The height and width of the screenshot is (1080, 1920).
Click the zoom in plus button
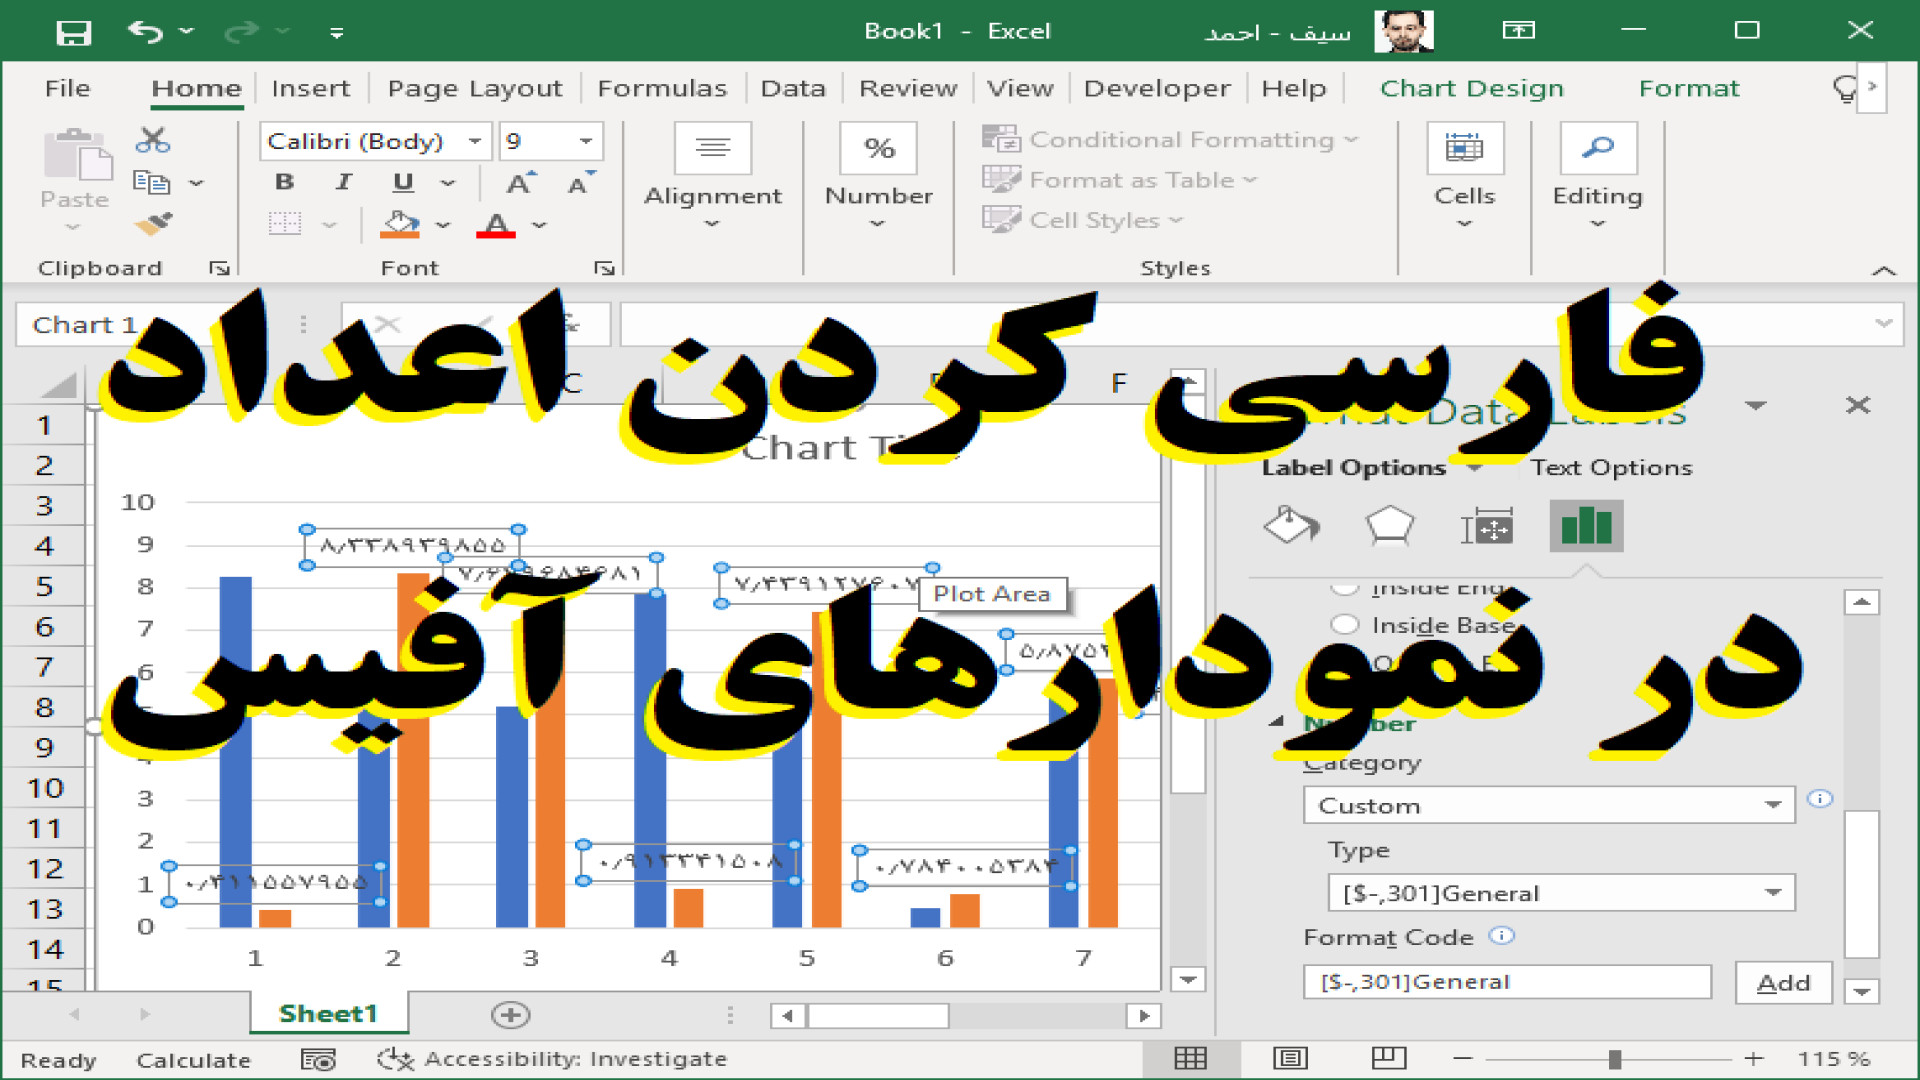[1753, 1058]
